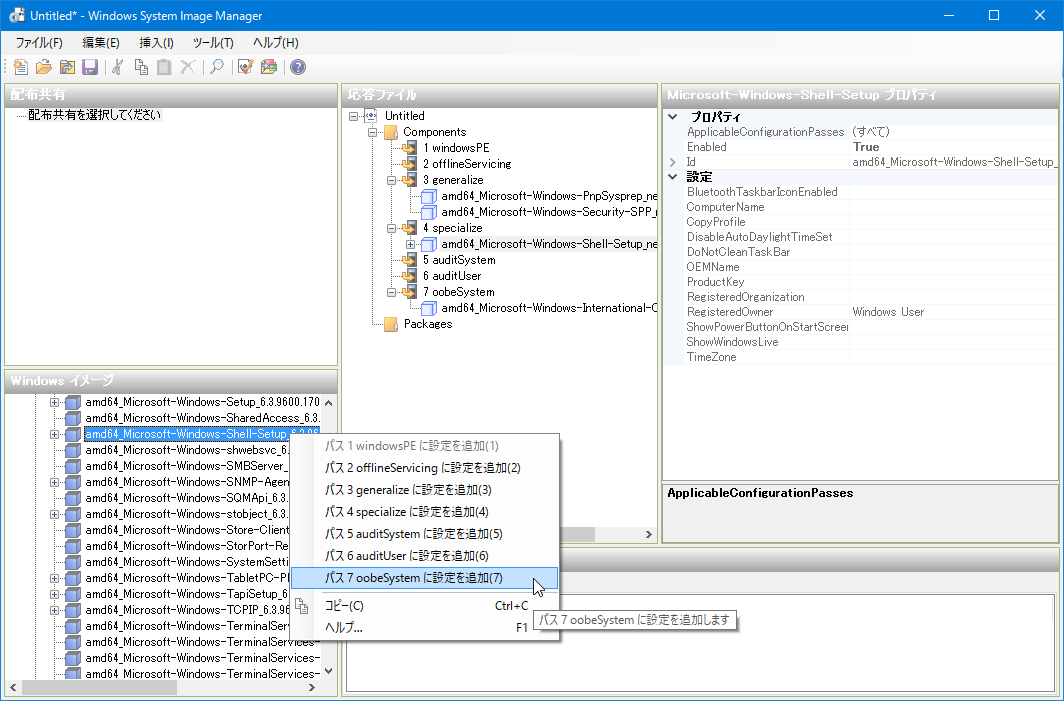Image resolution: width=1064 pixels, height=701 pixels.
Task: Collapse the Untitled root node
Action: point(354,116)
